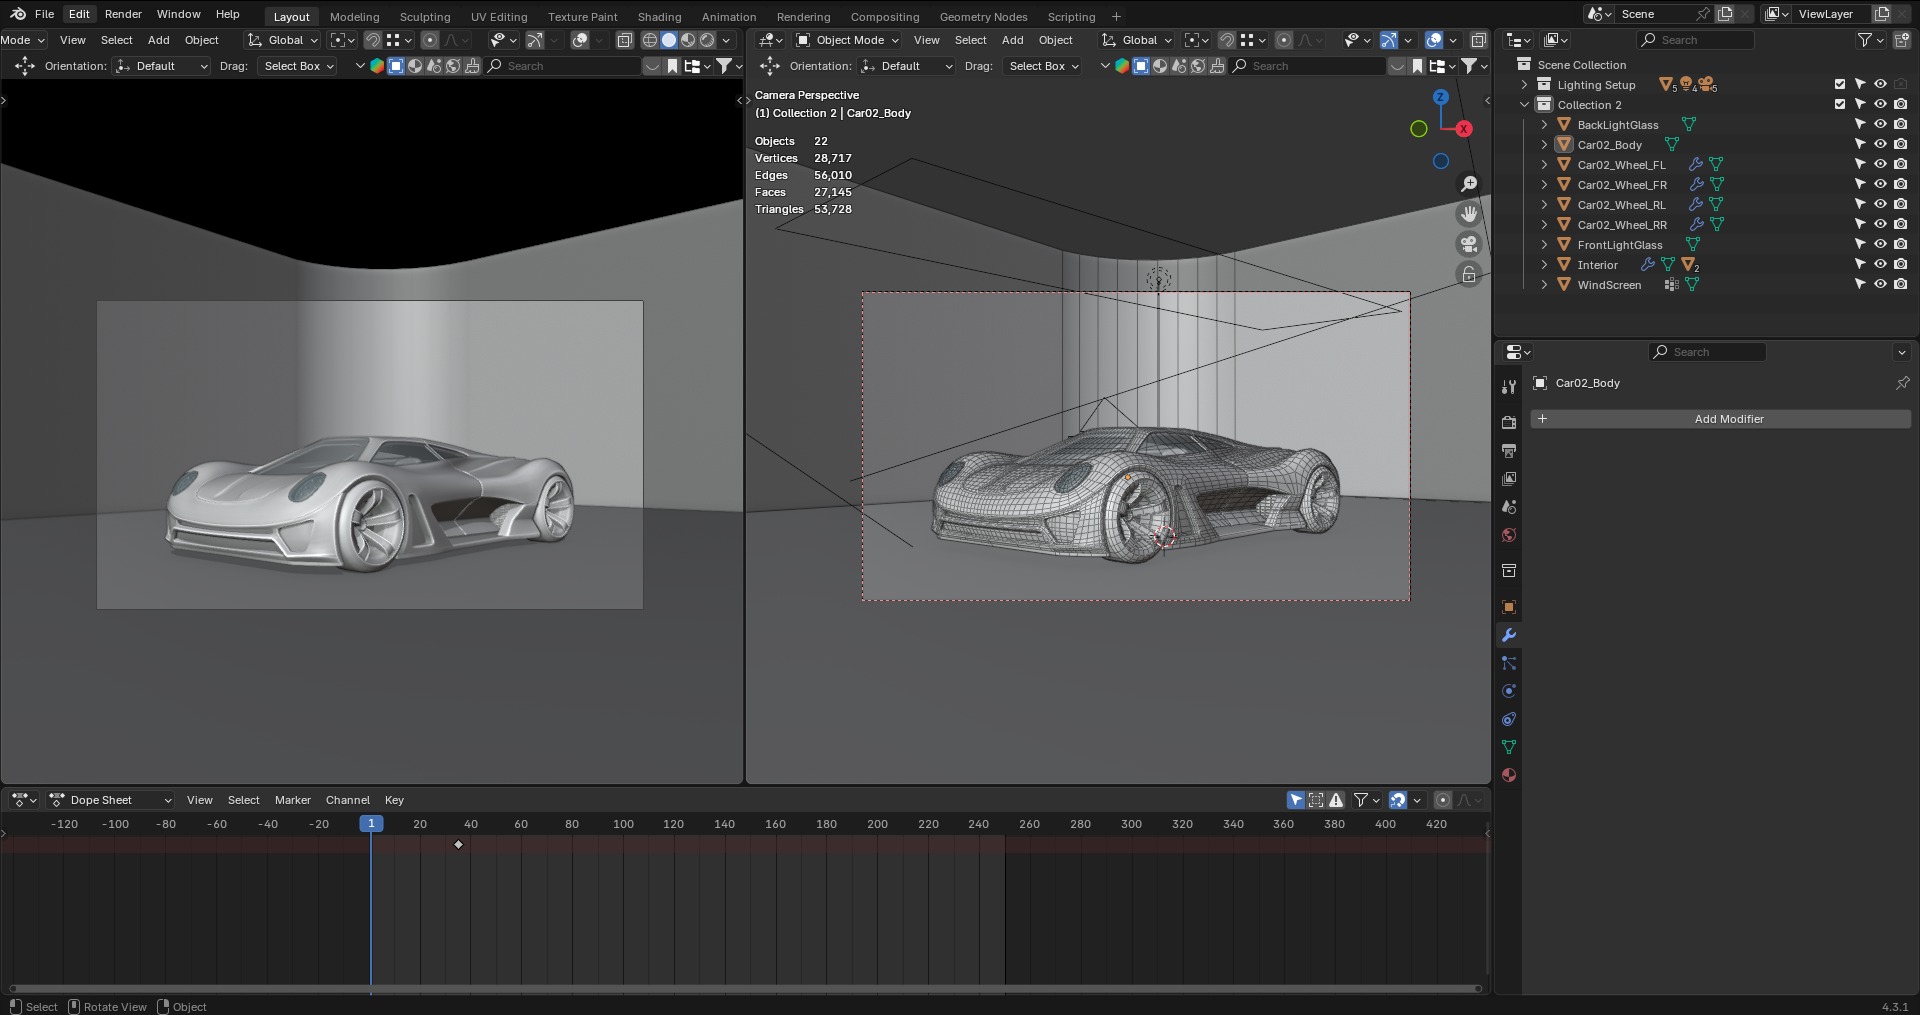Expand the FrontLightGlass object row
Screen dimensions: 1920x1015
[x=1545, y=244]
